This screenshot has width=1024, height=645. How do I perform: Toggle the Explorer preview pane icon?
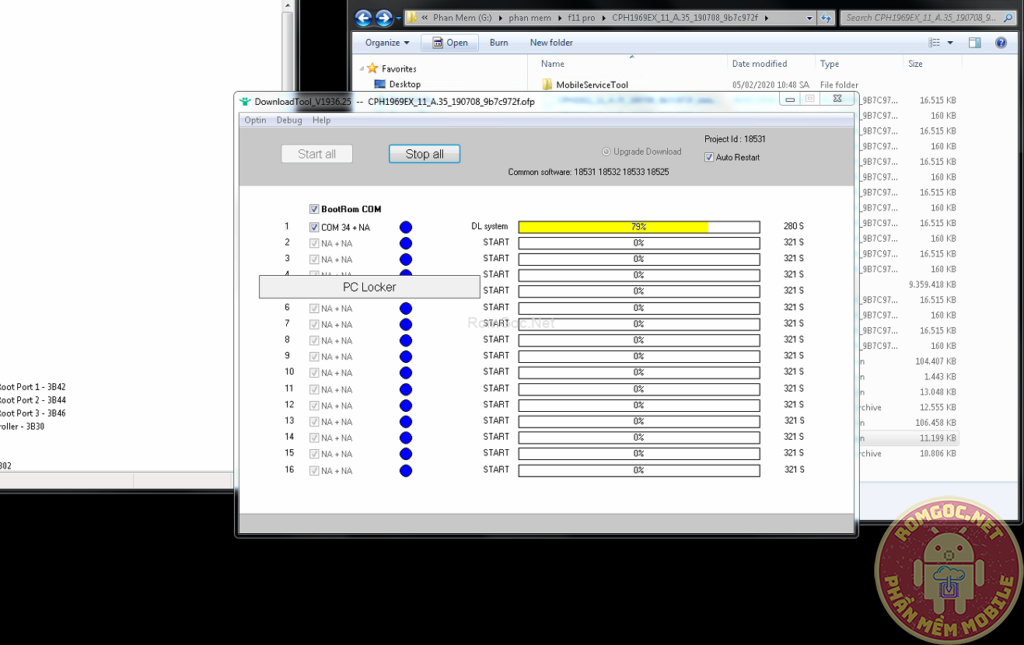[x=974, y=43]
